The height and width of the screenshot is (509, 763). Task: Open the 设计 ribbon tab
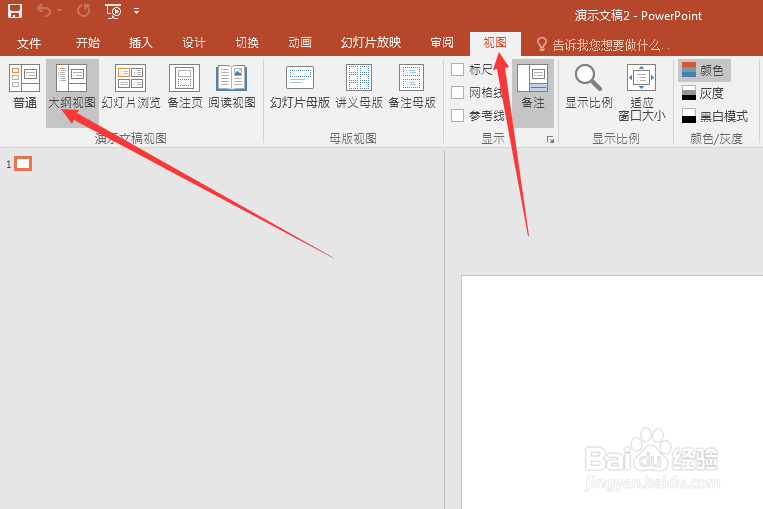[x=194, y=43]
